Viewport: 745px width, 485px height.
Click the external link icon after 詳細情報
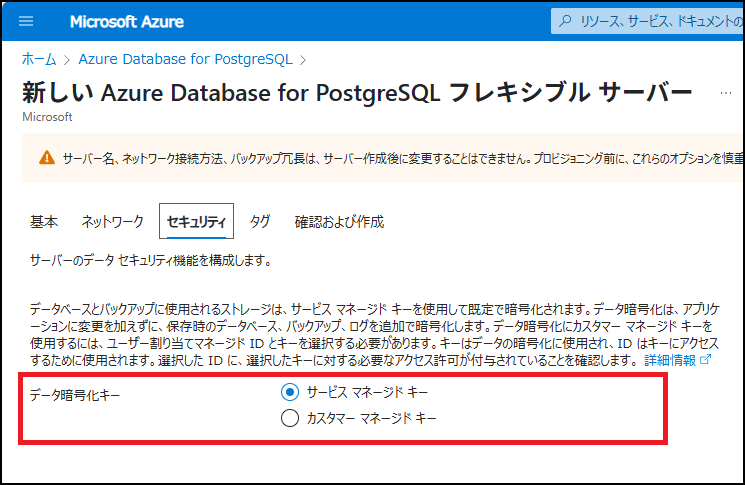(x=706, y=360)
